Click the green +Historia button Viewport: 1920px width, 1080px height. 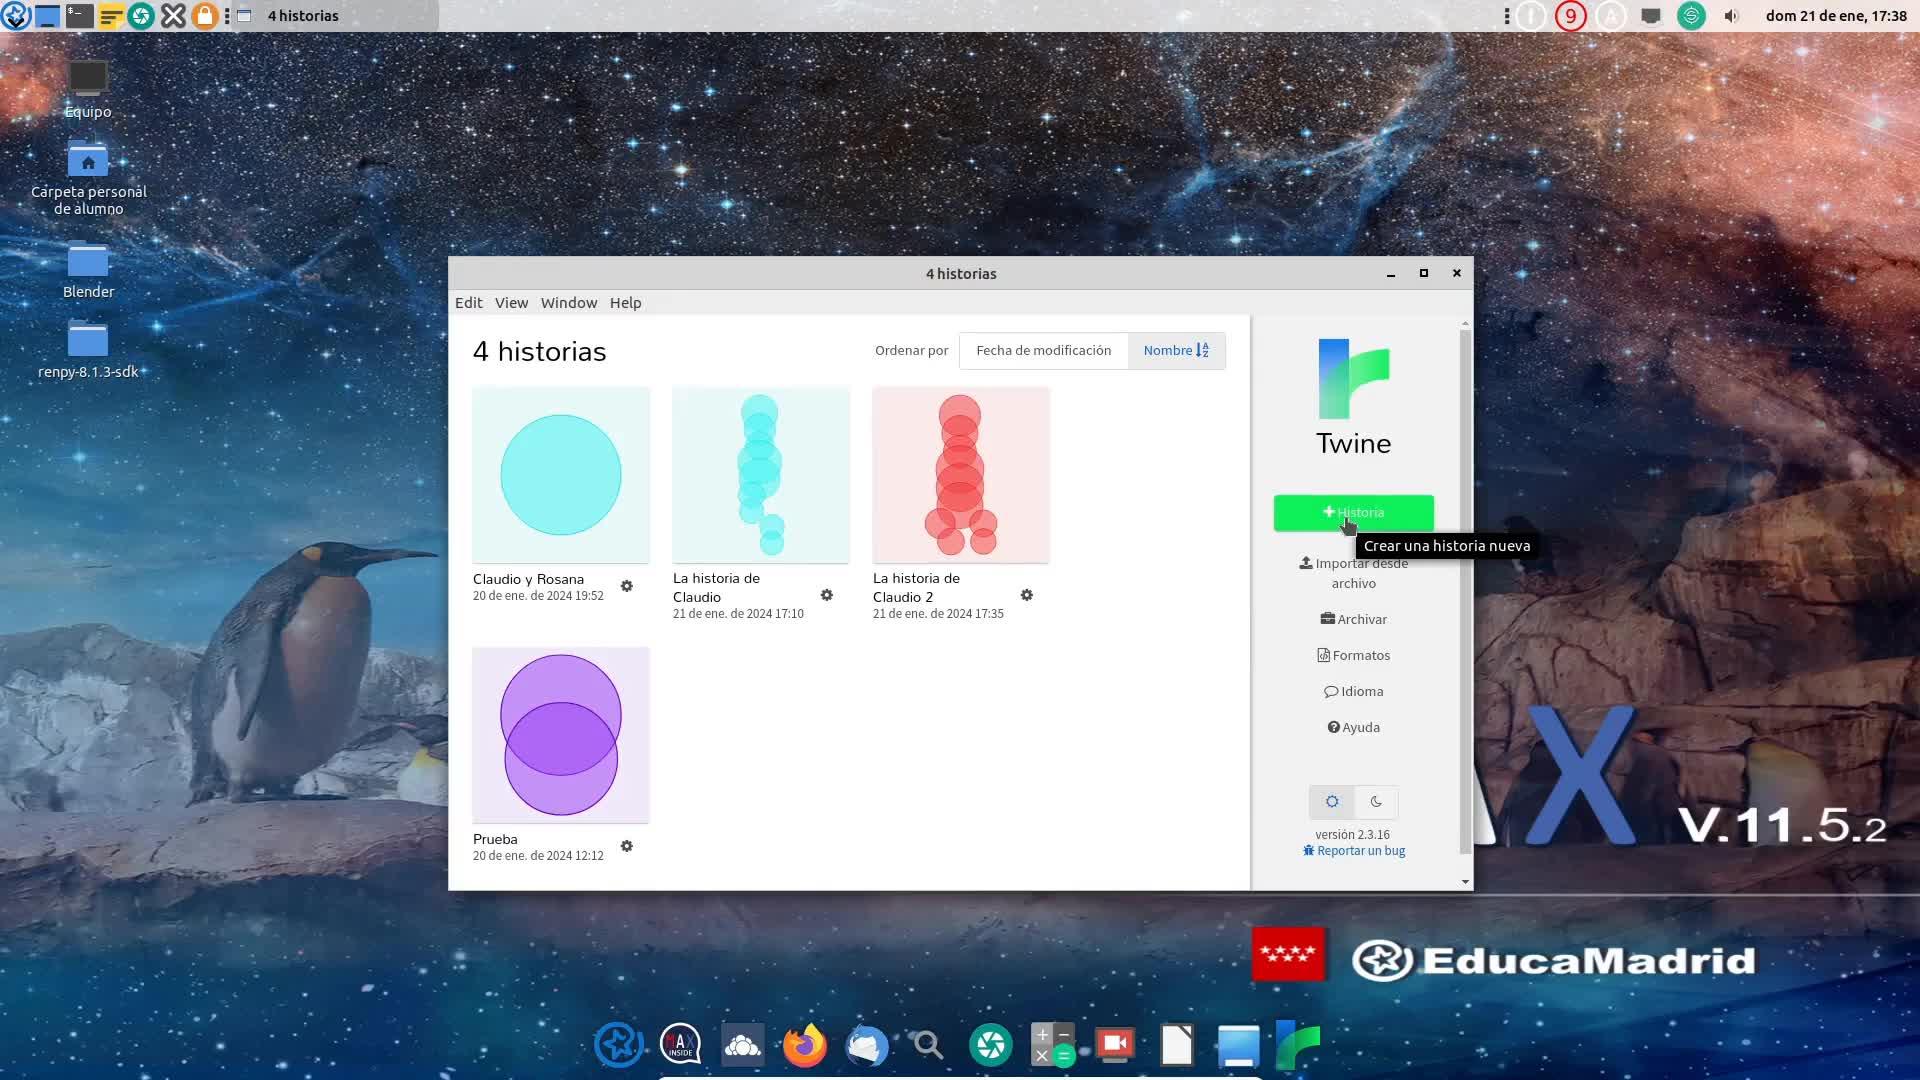click(x=1353, y=512)
